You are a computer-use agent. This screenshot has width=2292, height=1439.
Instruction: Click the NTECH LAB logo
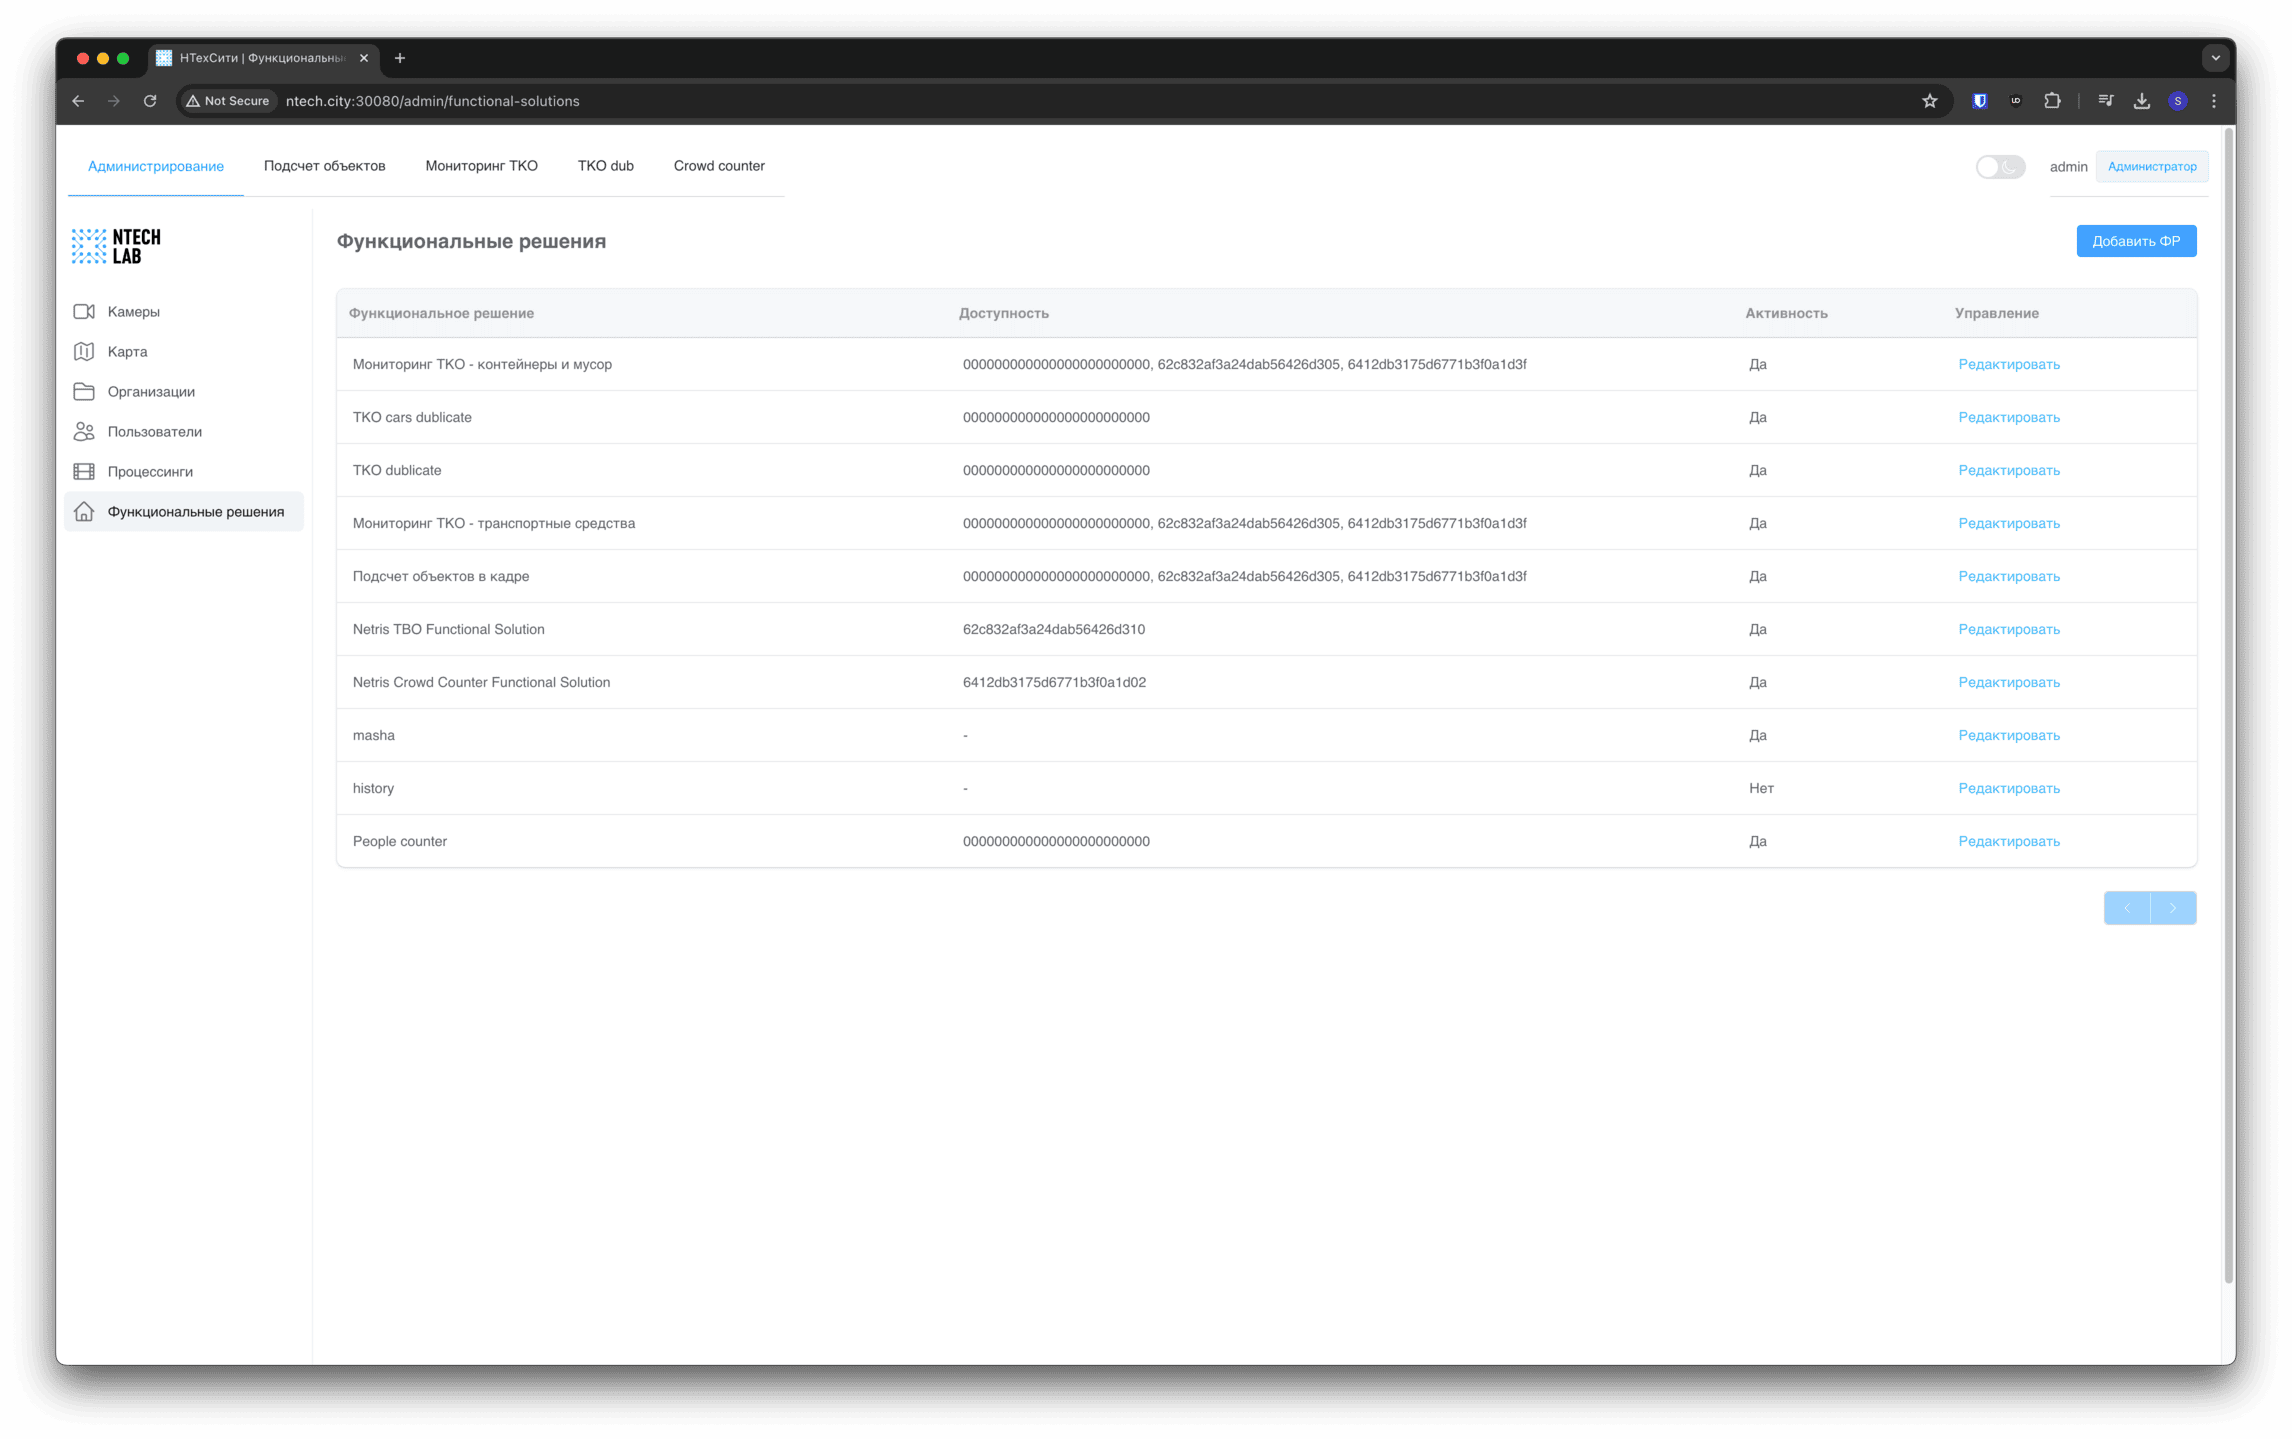(116, 246)
